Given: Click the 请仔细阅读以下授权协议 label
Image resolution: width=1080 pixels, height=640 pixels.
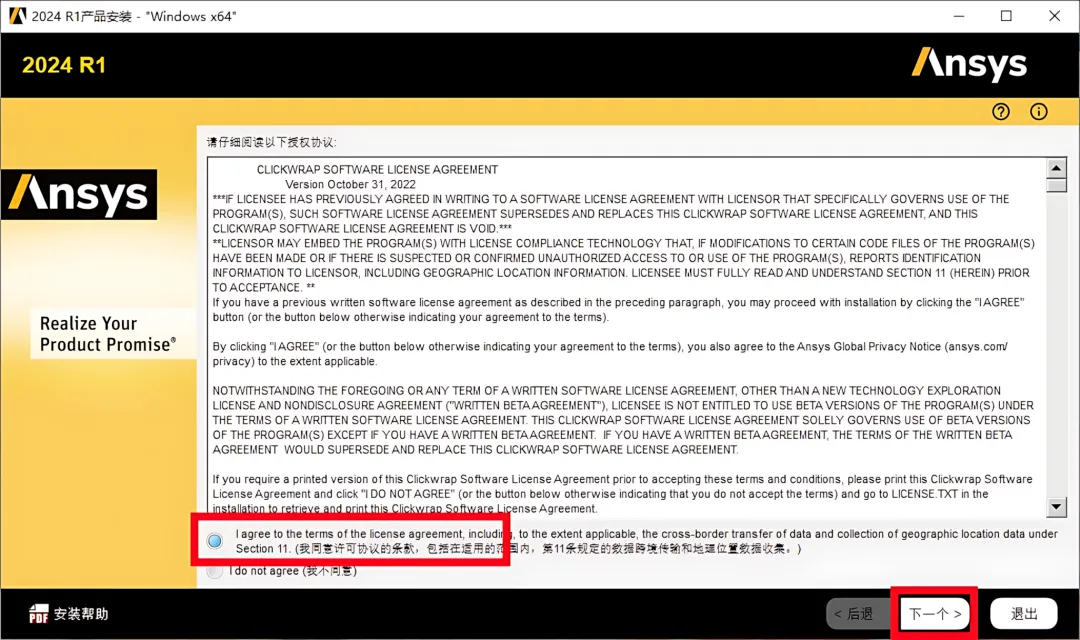Looking at the screenshot, I should pos(271,142).
